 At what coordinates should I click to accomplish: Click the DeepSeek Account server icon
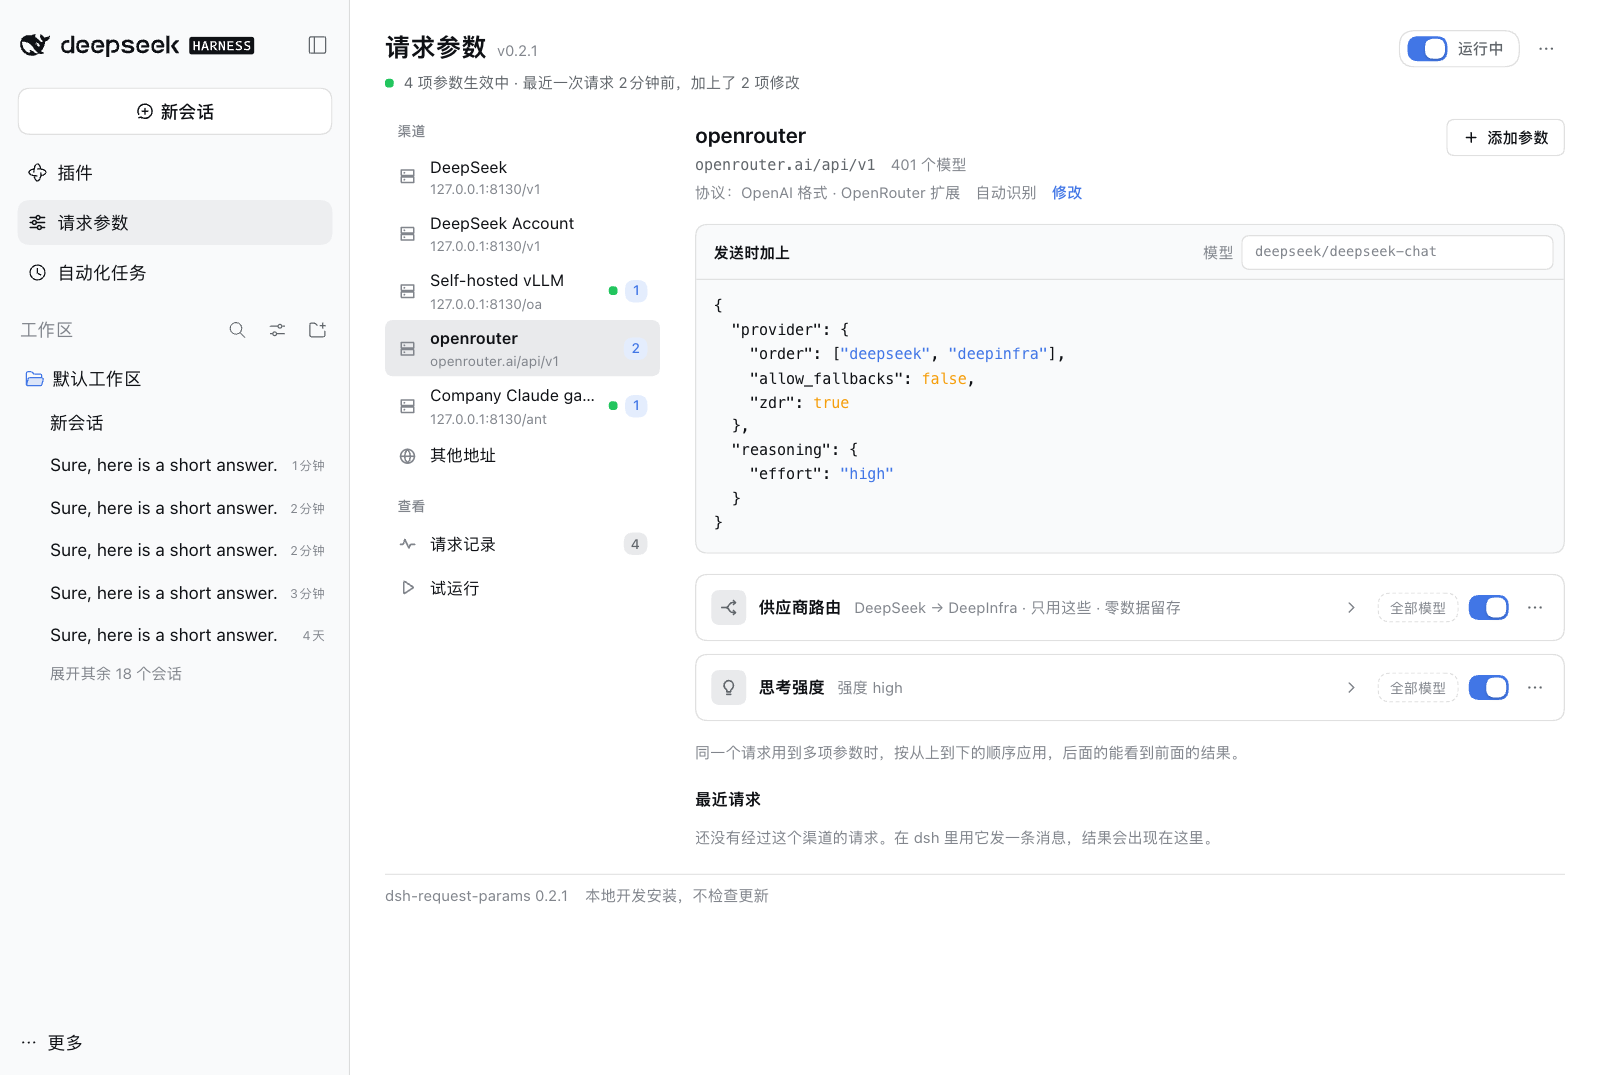pyautogui.click(x=407, y=233)
